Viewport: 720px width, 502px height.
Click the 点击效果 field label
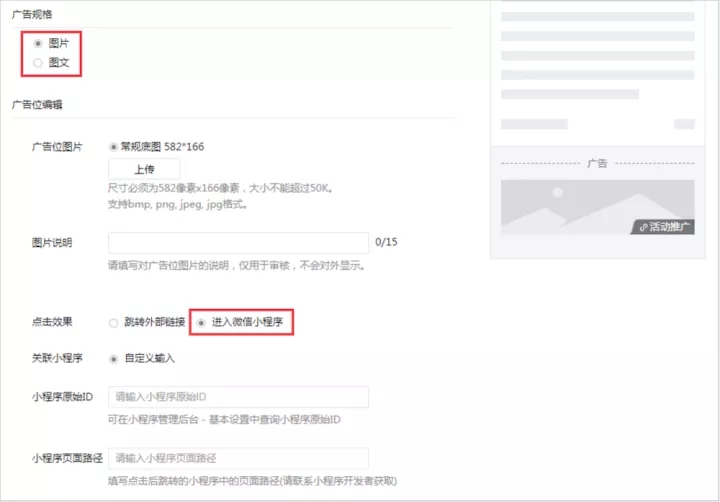[x=51, y=323]
